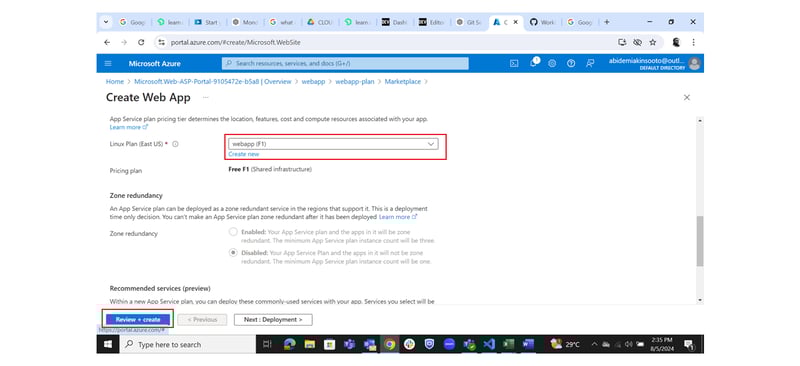Expand the Linux Plan webapp (F1) dropdown

333,144
